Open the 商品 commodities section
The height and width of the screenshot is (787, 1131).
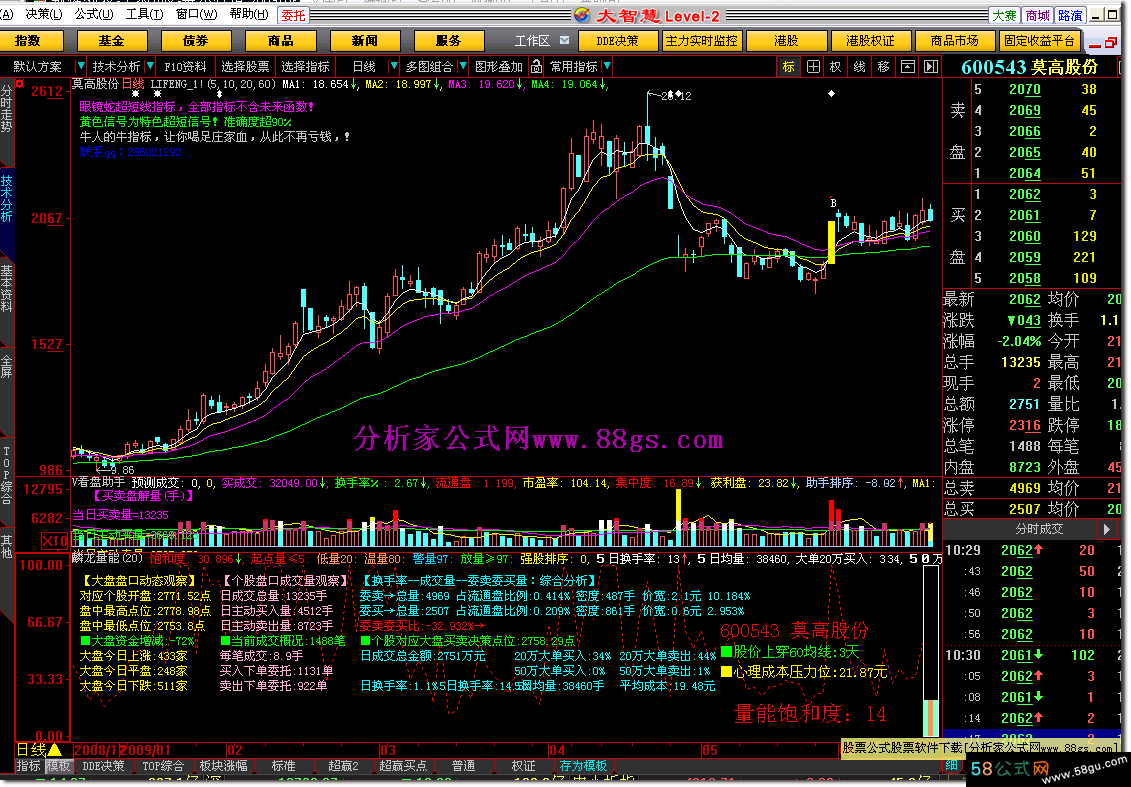pyautogui.click(x=281, y=40)
